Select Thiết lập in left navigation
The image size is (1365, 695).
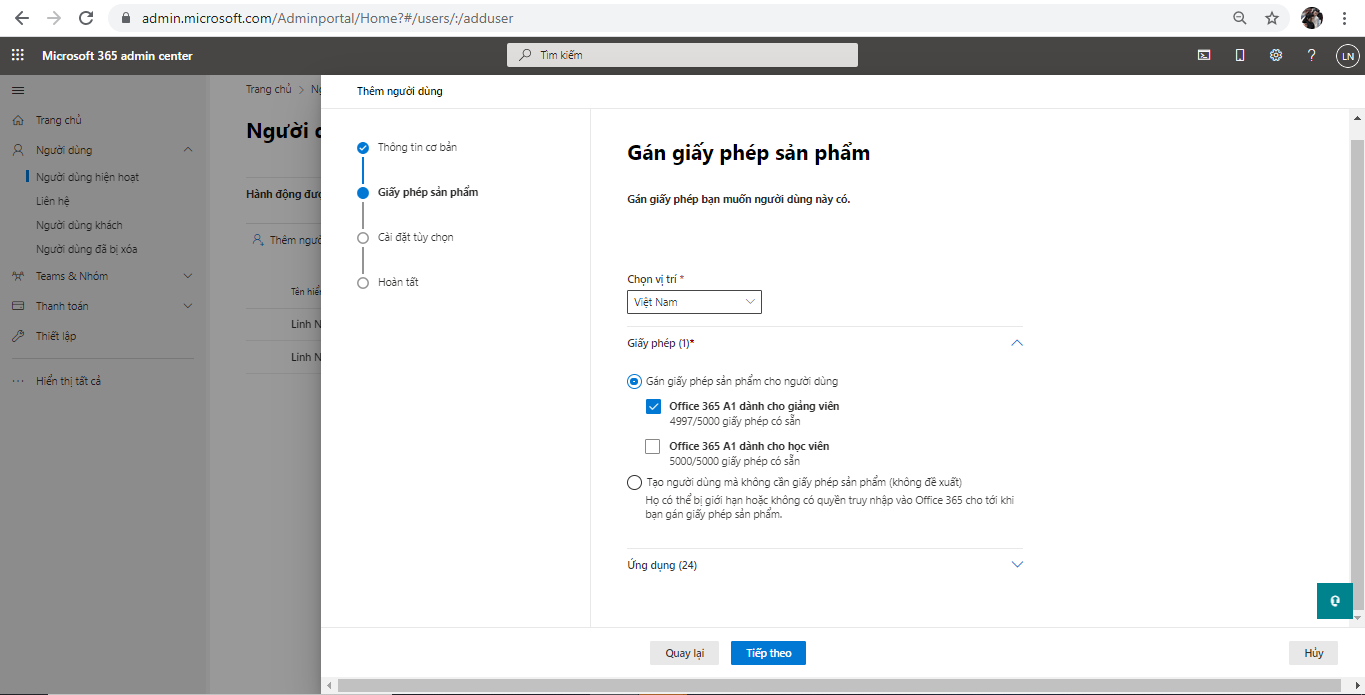point(56,336)
